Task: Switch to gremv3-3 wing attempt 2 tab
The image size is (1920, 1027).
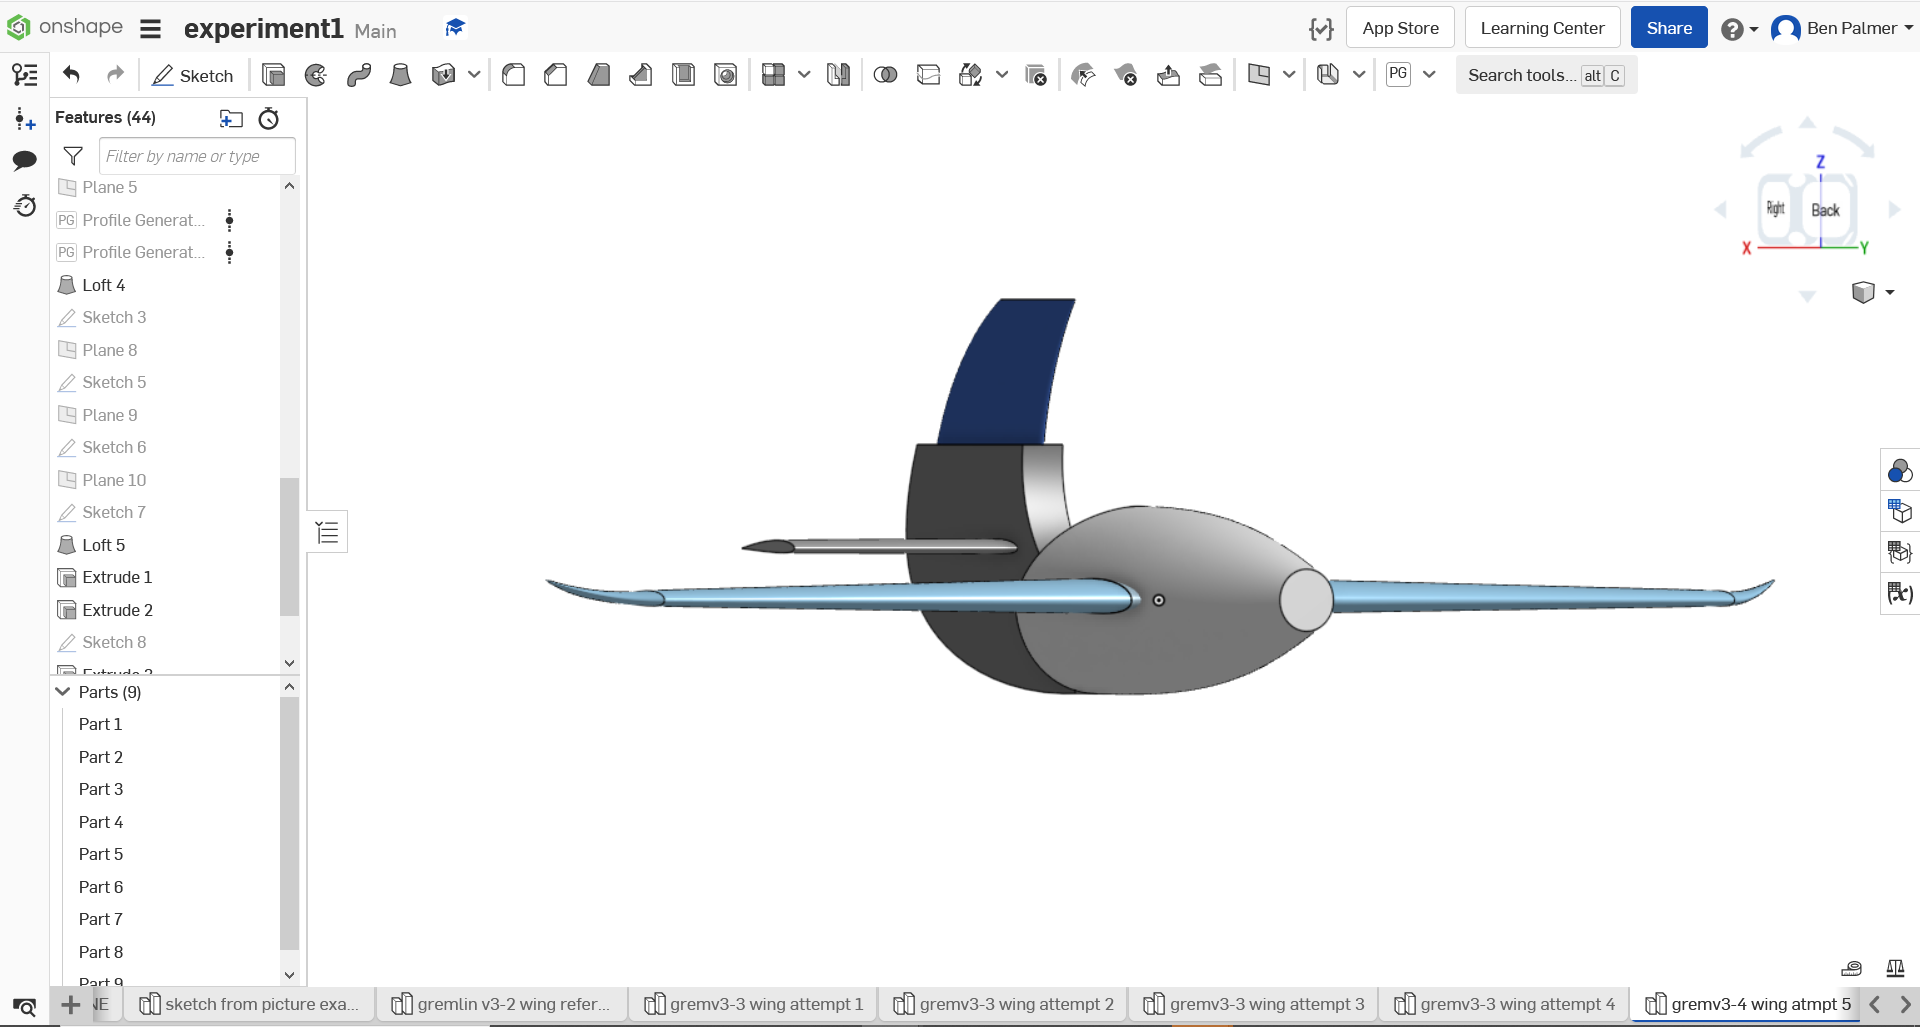Action: pyautogui.click(x=1004, y=1004)
